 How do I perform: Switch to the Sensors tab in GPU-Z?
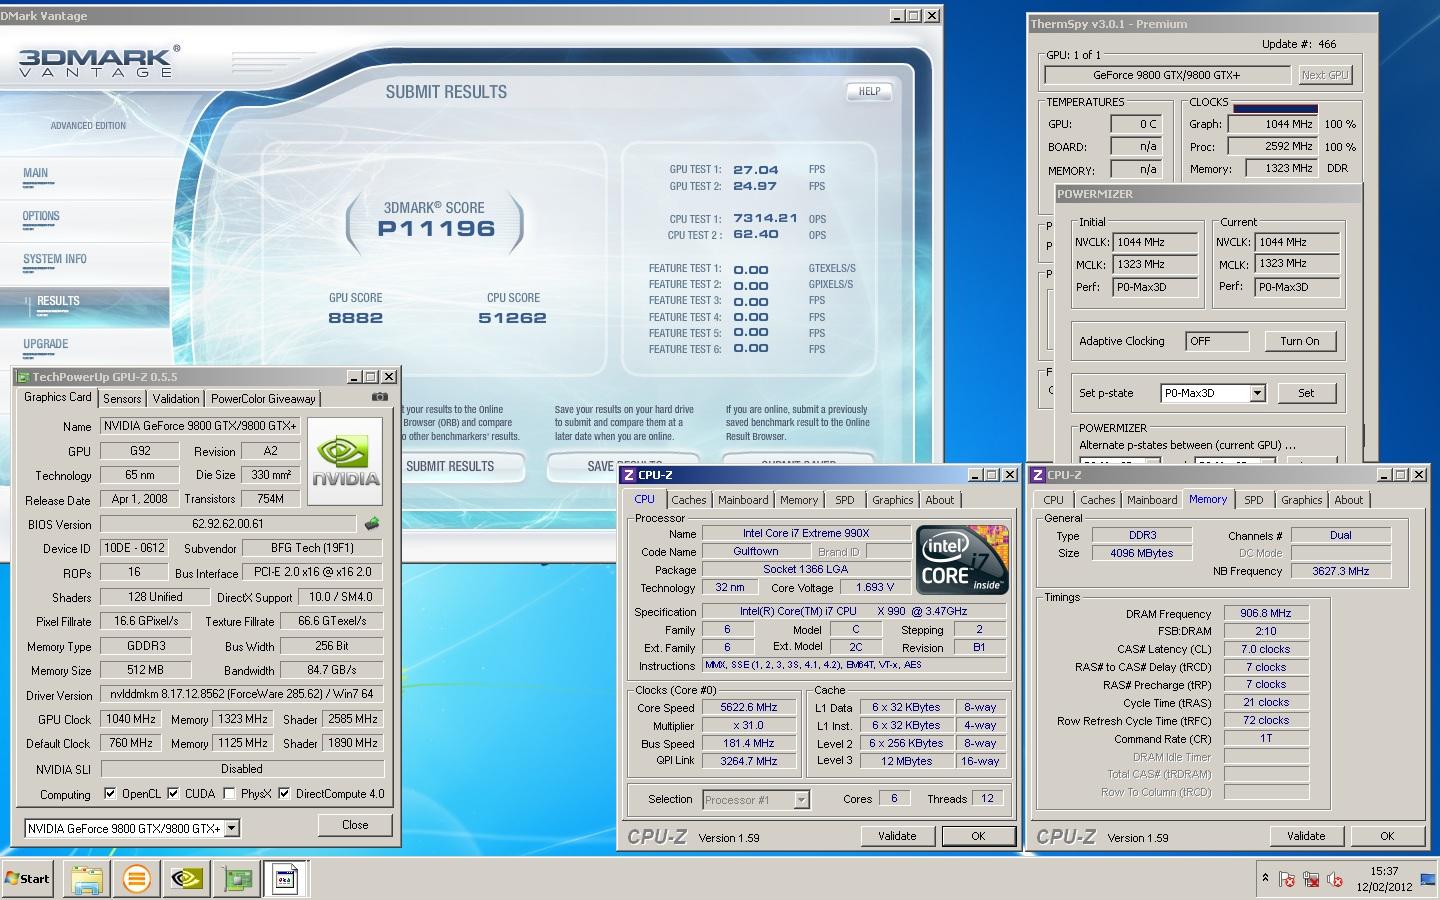[x=122, y=398]
